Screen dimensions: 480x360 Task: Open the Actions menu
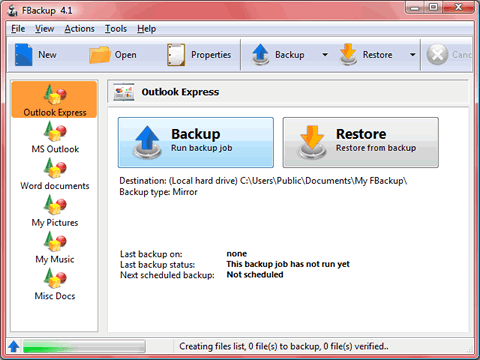tap(79, 29)
